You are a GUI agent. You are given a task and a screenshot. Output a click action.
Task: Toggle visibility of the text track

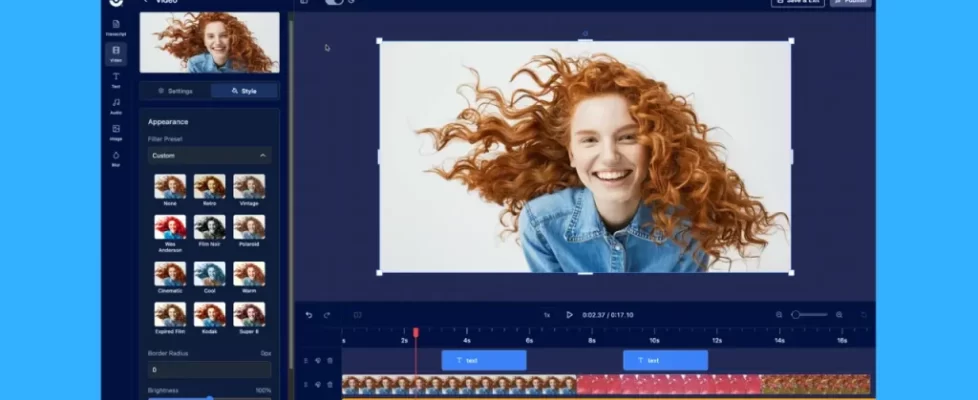pos(318,360)
